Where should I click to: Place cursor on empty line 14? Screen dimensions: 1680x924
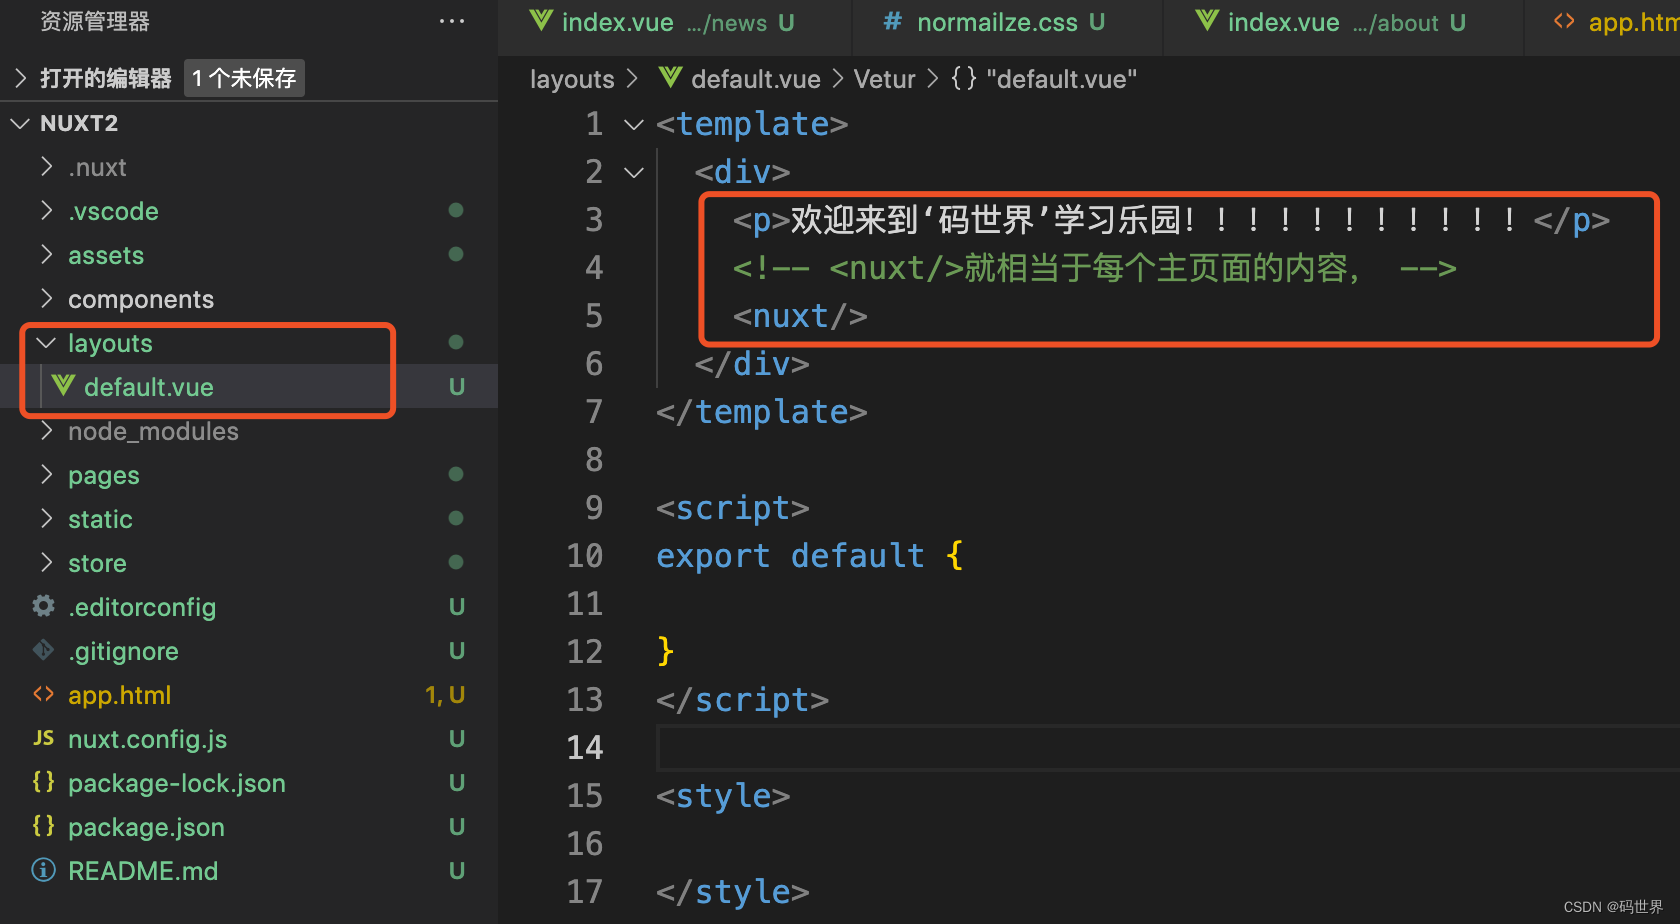(1168, 748)
